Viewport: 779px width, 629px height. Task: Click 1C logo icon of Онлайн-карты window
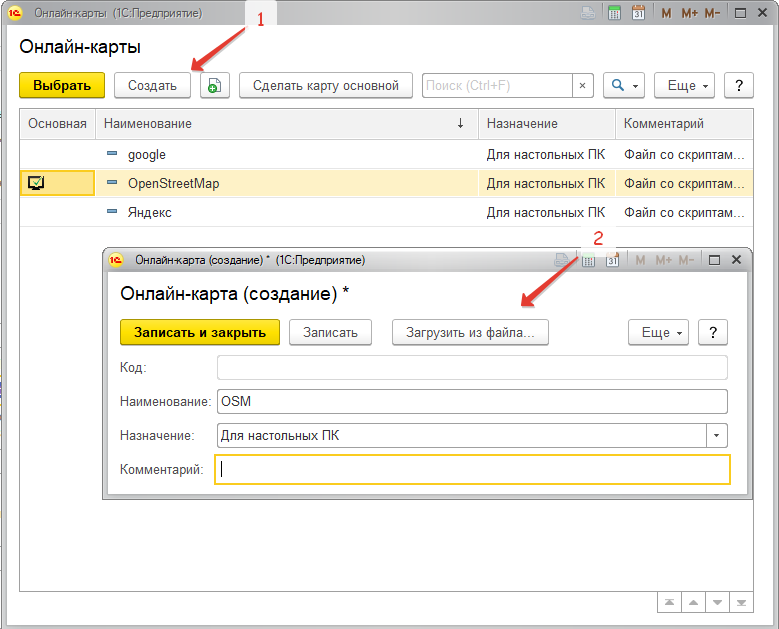point(15,13)
